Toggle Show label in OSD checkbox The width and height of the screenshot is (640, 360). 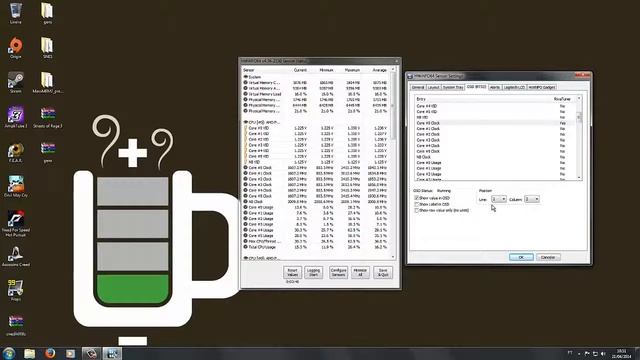[x=417, y=204]
